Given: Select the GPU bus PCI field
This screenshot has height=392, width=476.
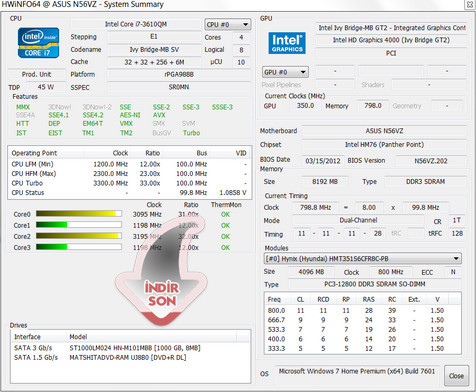Looking at the screenshot, I should [391, 53].
